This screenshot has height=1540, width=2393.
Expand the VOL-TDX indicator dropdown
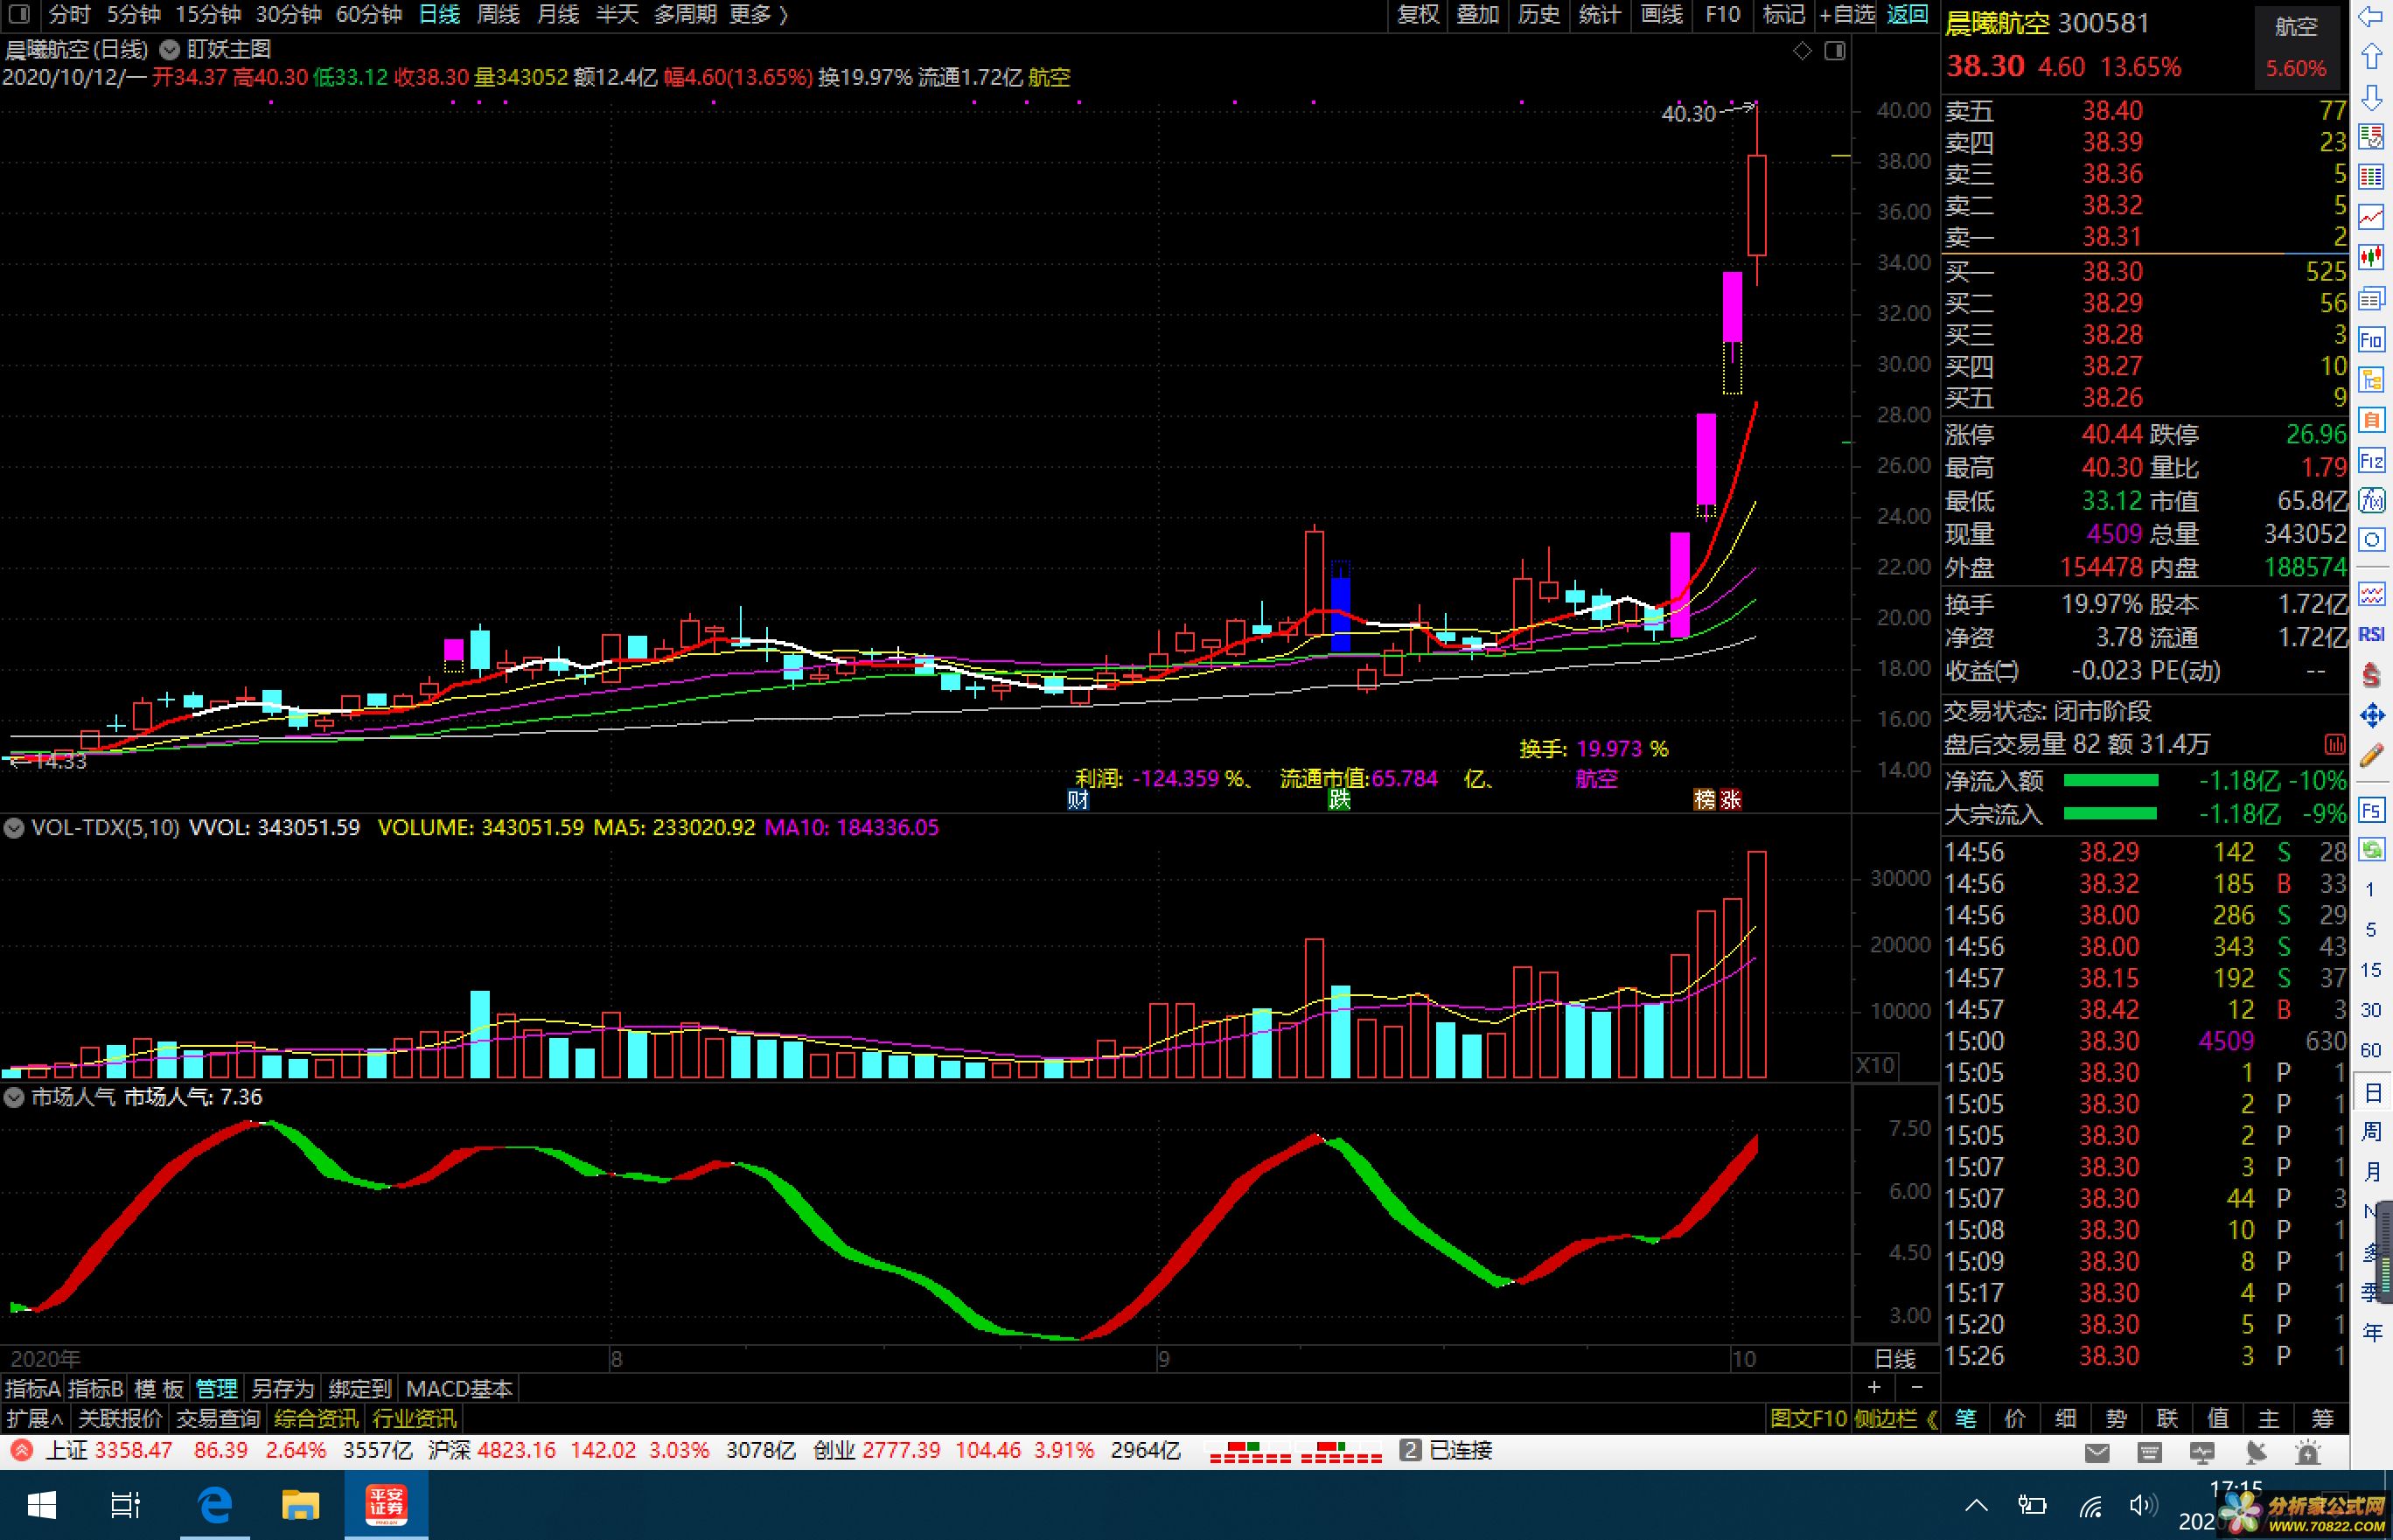tap(14, 827)
